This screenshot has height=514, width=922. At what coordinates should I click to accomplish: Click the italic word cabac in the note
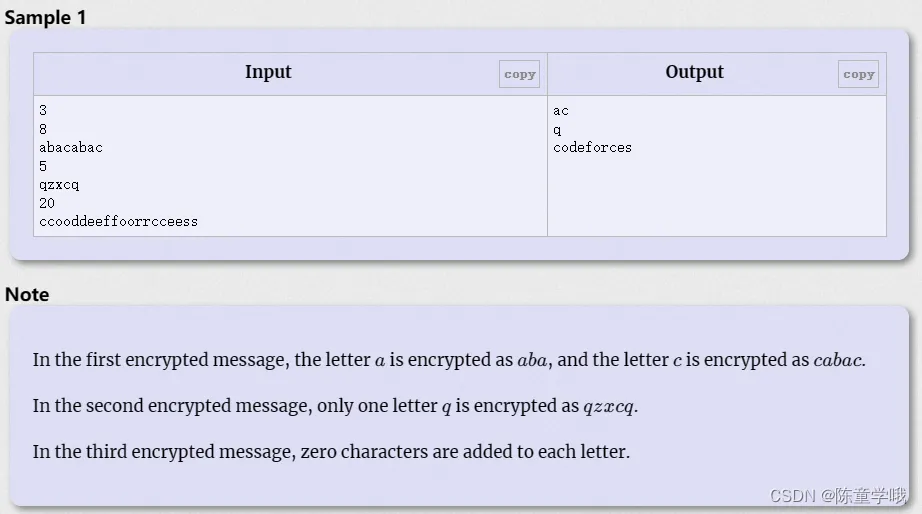(837, 360)
